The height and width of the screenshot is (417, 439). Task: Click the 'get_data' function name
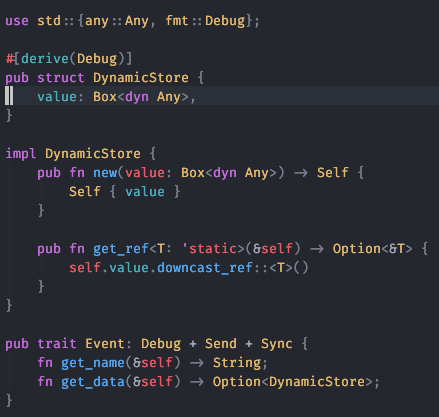click(93, 382)
